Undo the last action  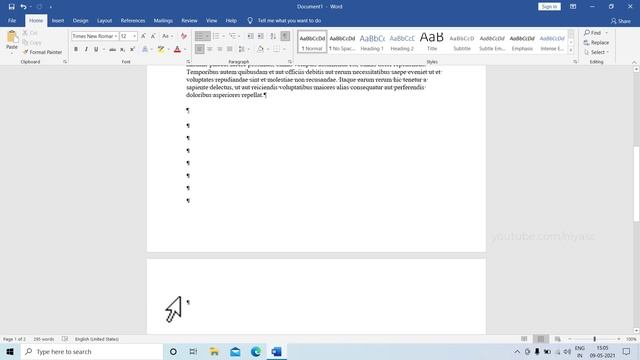point(23,7)
